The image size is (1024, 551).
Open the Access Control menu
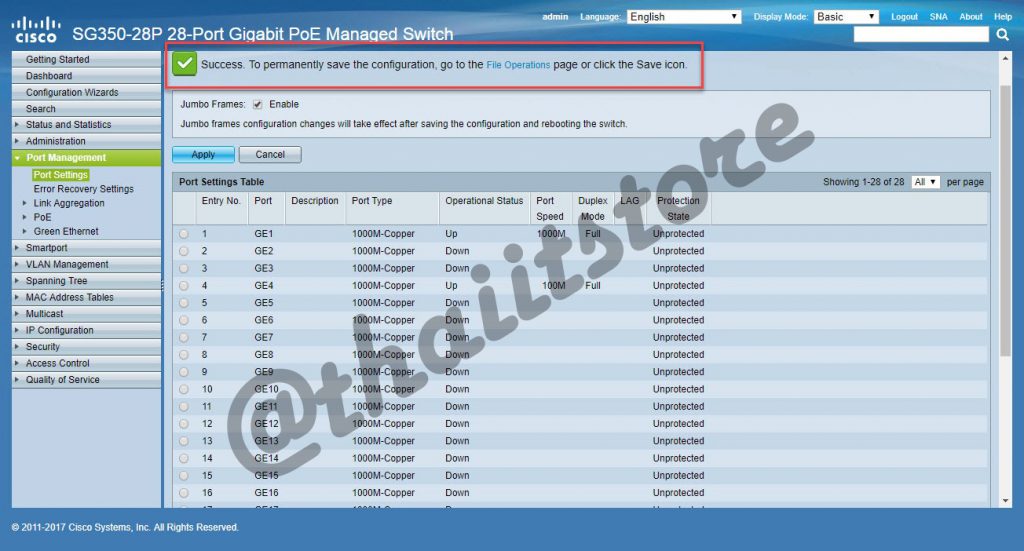point(86,363)
